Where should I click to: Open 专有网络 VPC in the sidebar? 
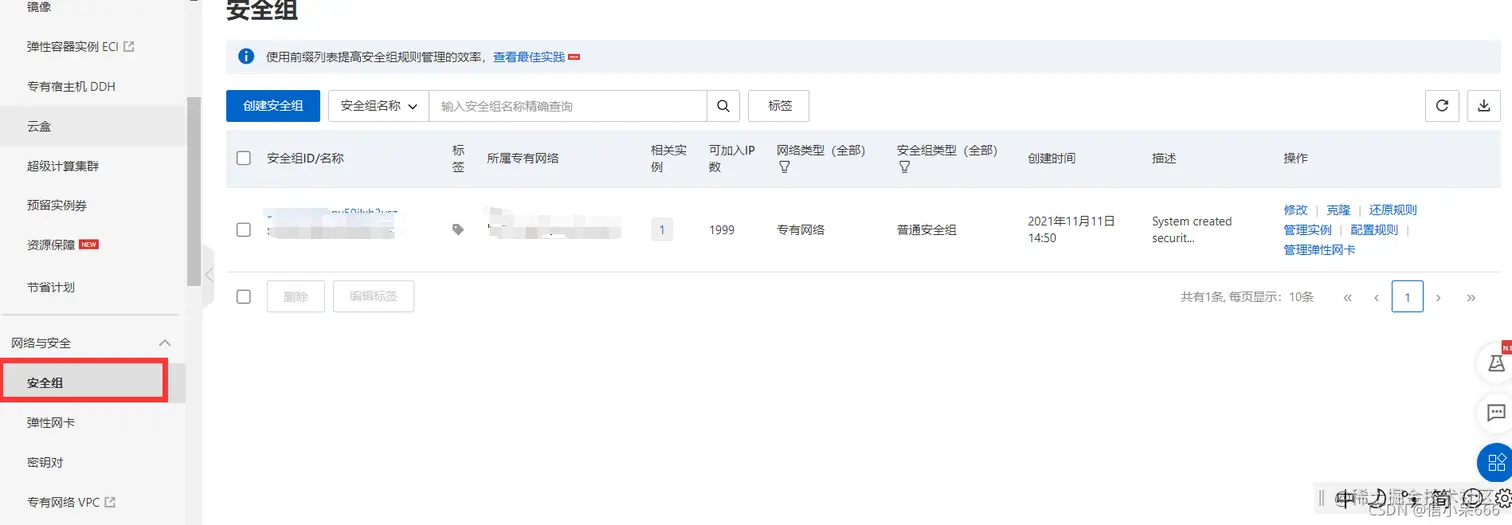pos(63,502)
